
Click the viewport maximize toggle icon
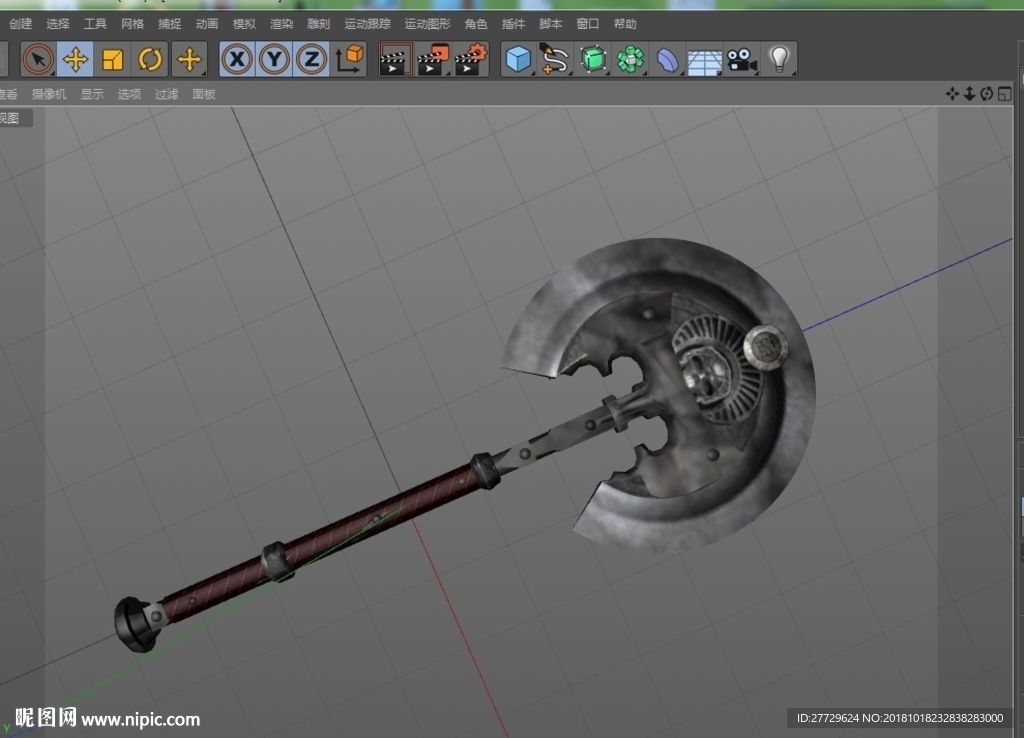[1004, 94]
